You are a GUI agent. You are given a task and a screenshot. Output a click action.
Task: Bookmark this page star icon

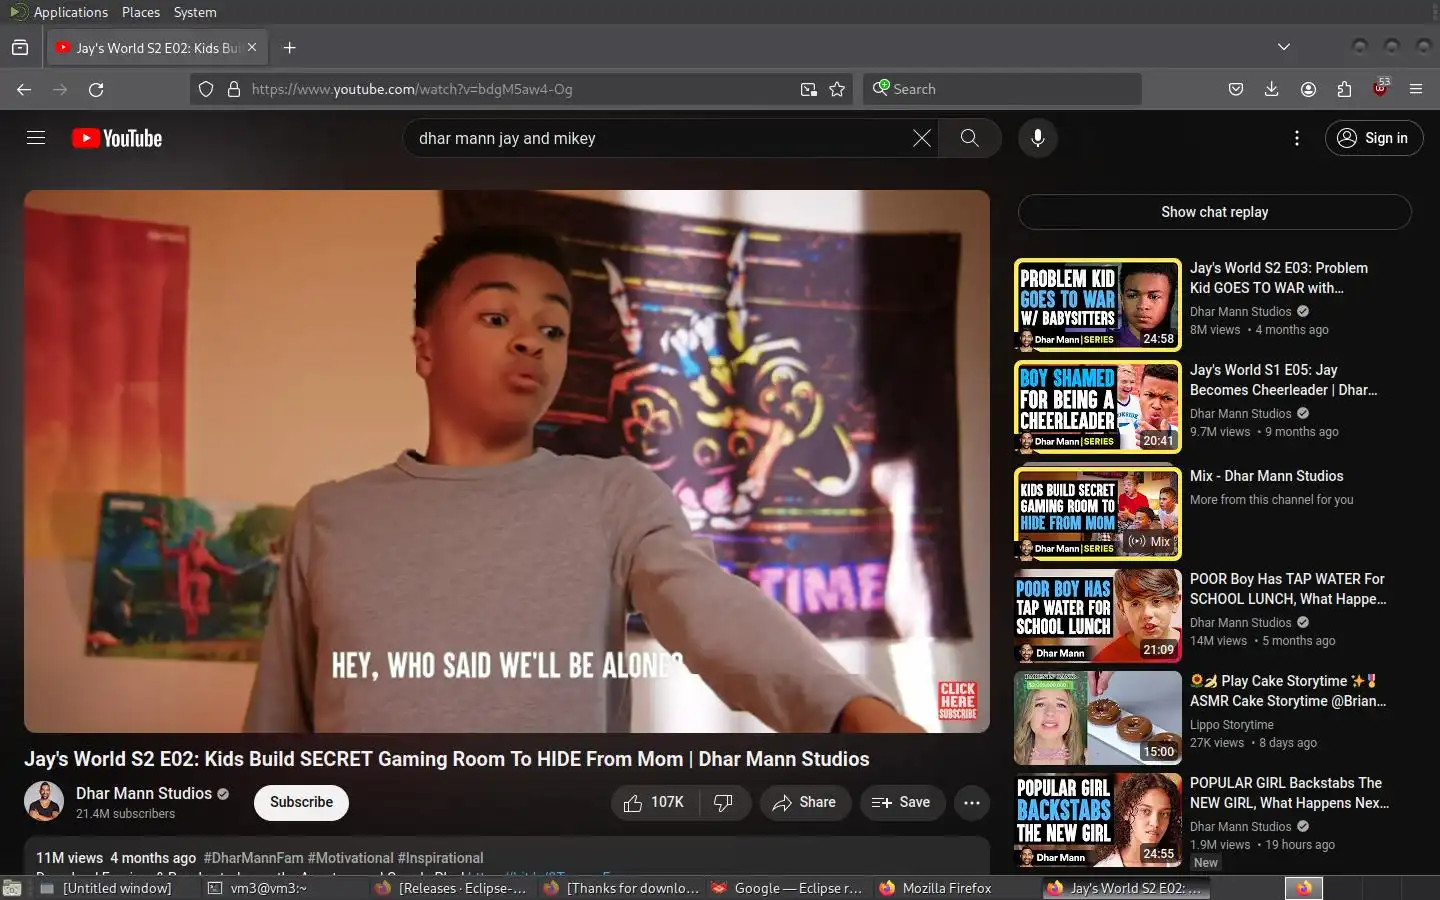click(837, 89)
